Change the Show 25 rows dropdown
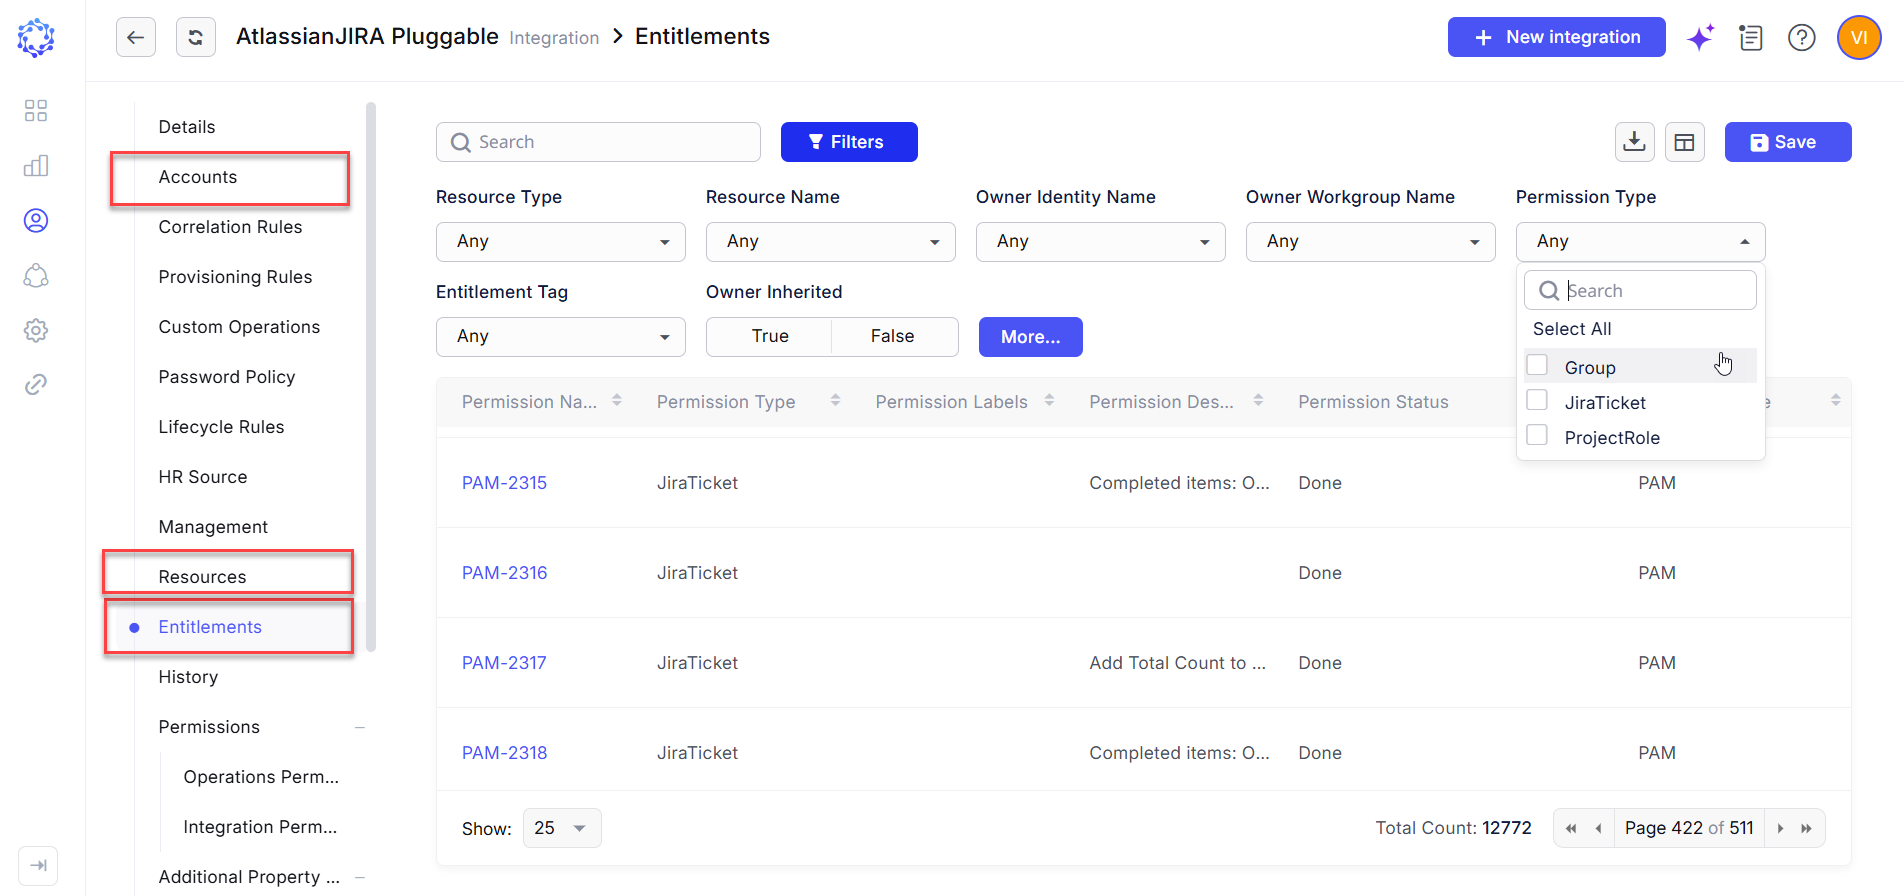The width and height of the screenshot is (1904, 896). 562,828
